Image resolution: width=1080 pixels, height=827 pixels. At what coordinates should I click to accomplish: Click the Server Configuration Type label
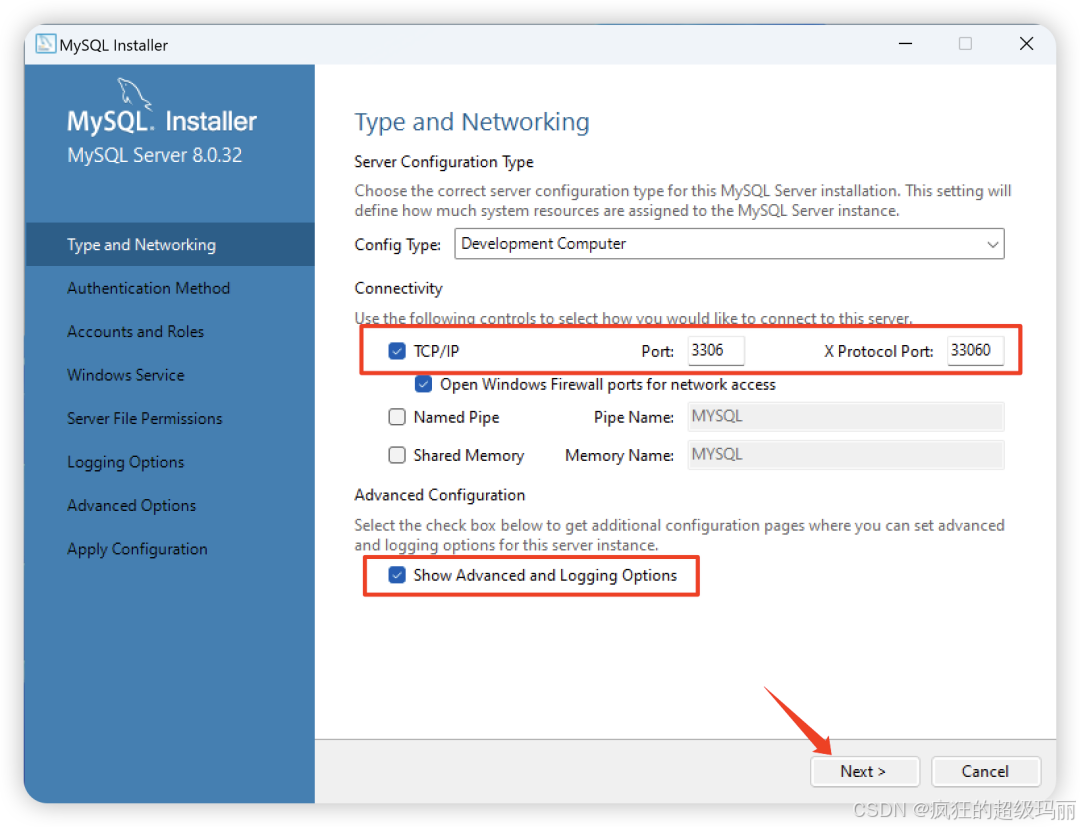point(444,162)
